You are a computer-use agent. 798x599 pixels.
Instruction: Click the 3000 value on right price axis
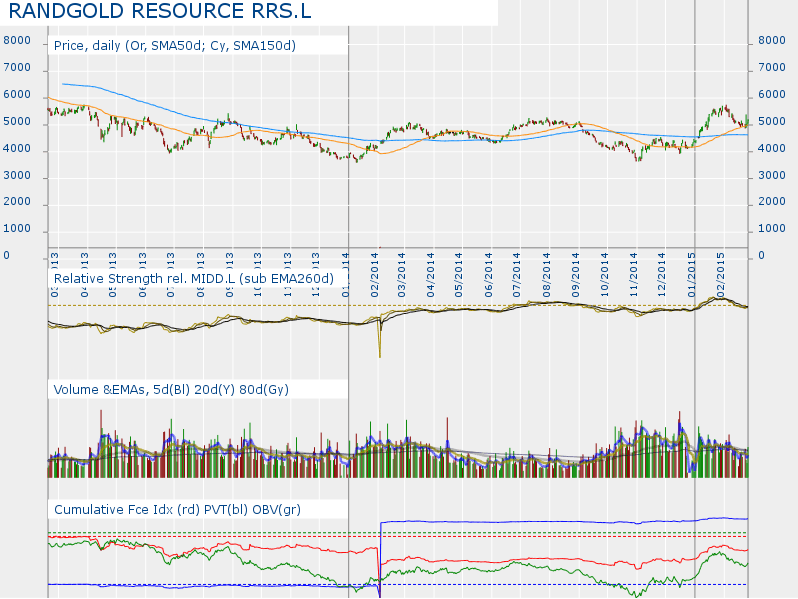(x=772, y=176)
